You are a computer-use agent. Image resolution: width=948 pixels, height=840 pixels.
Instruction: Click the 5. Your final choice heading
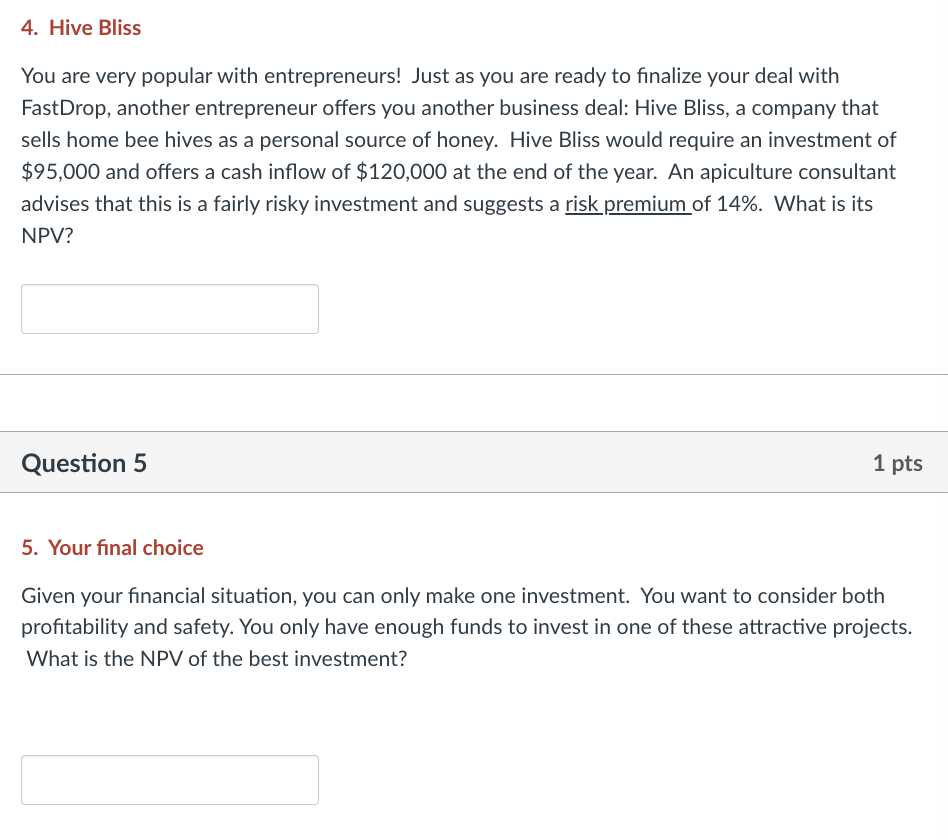pyautogui.click(x=112, y=547)
